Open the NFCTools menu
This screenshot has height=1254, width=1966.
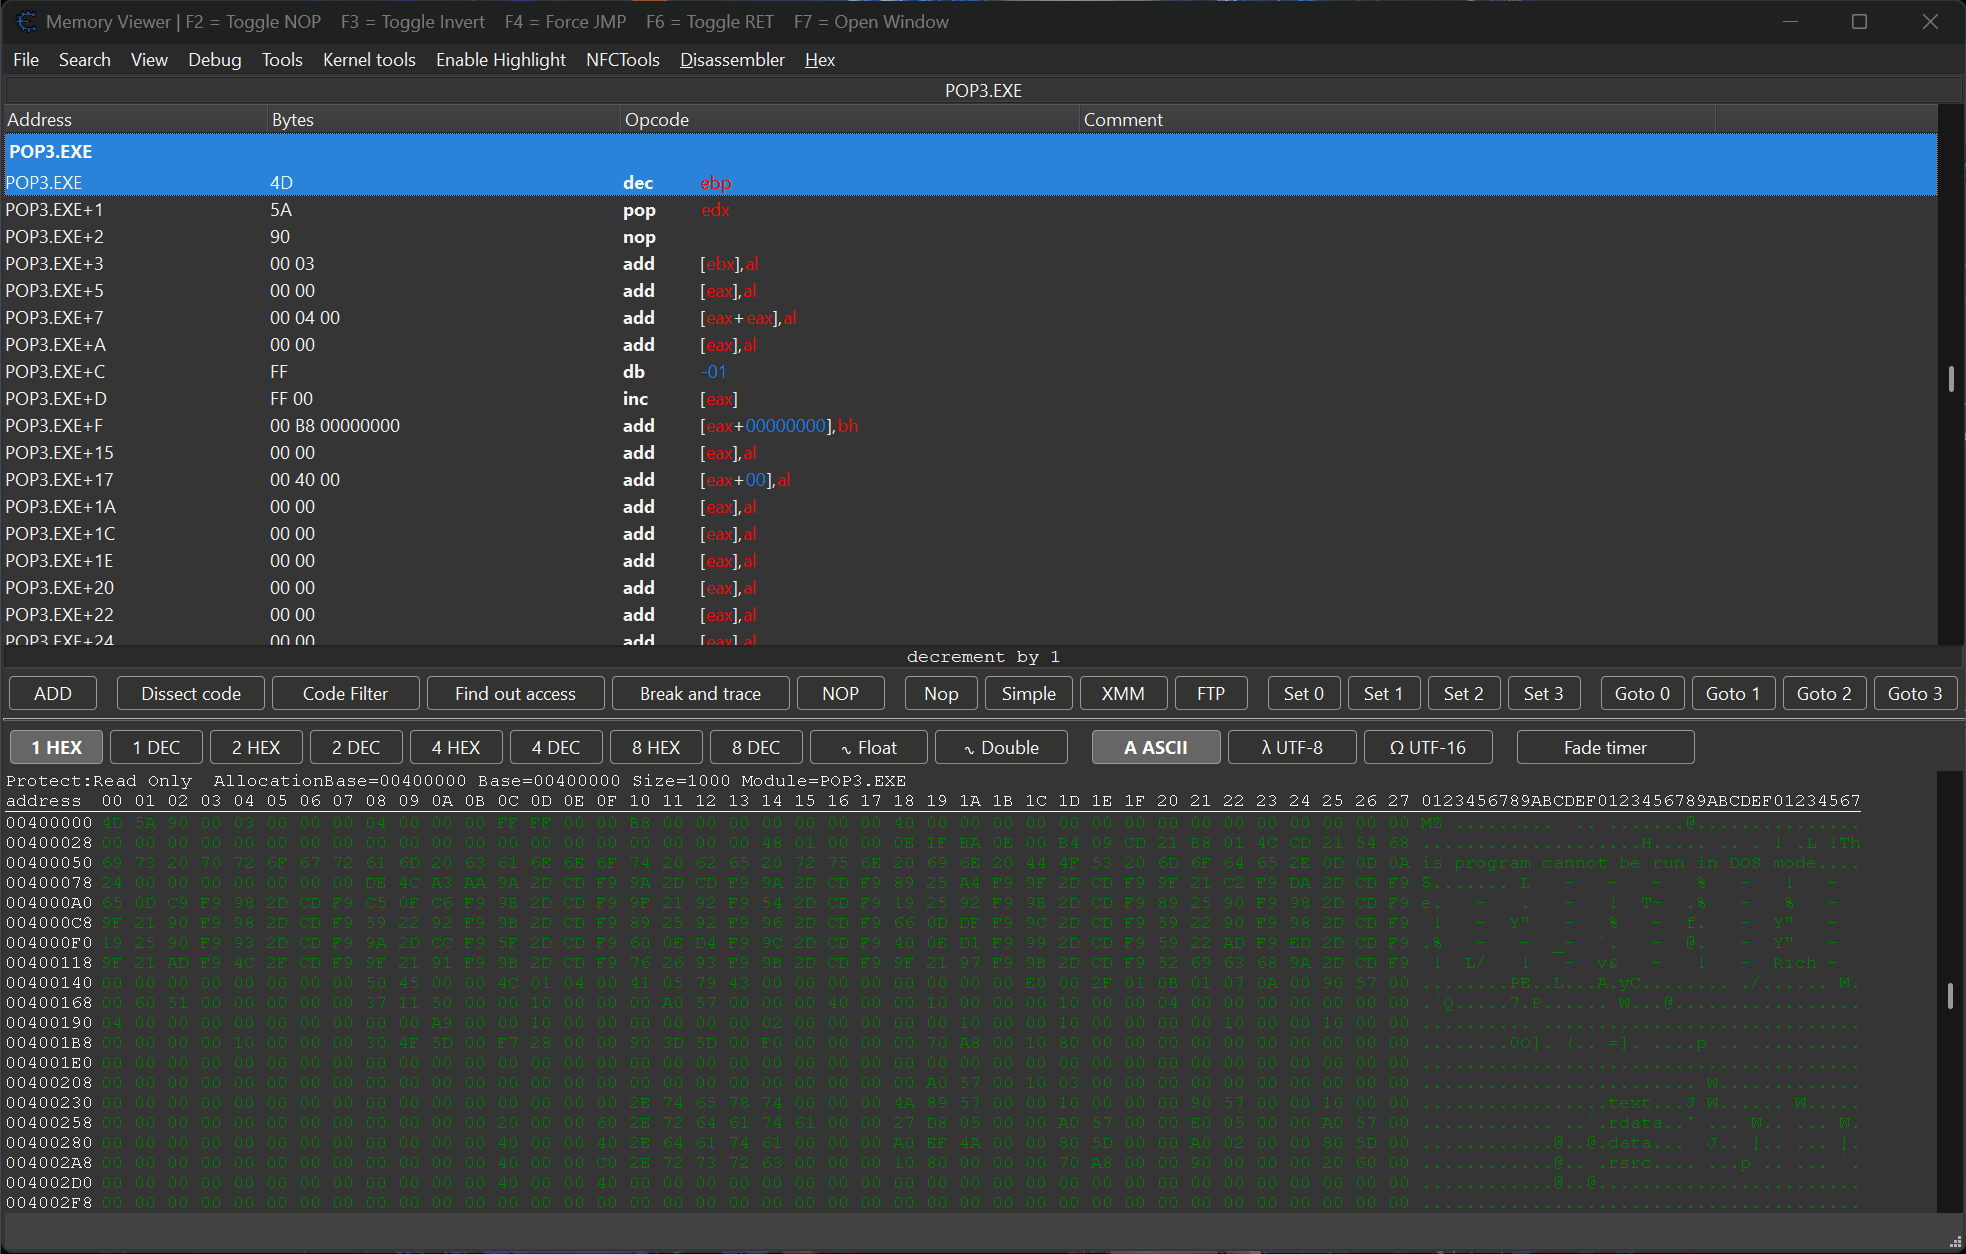pos(622,60)
